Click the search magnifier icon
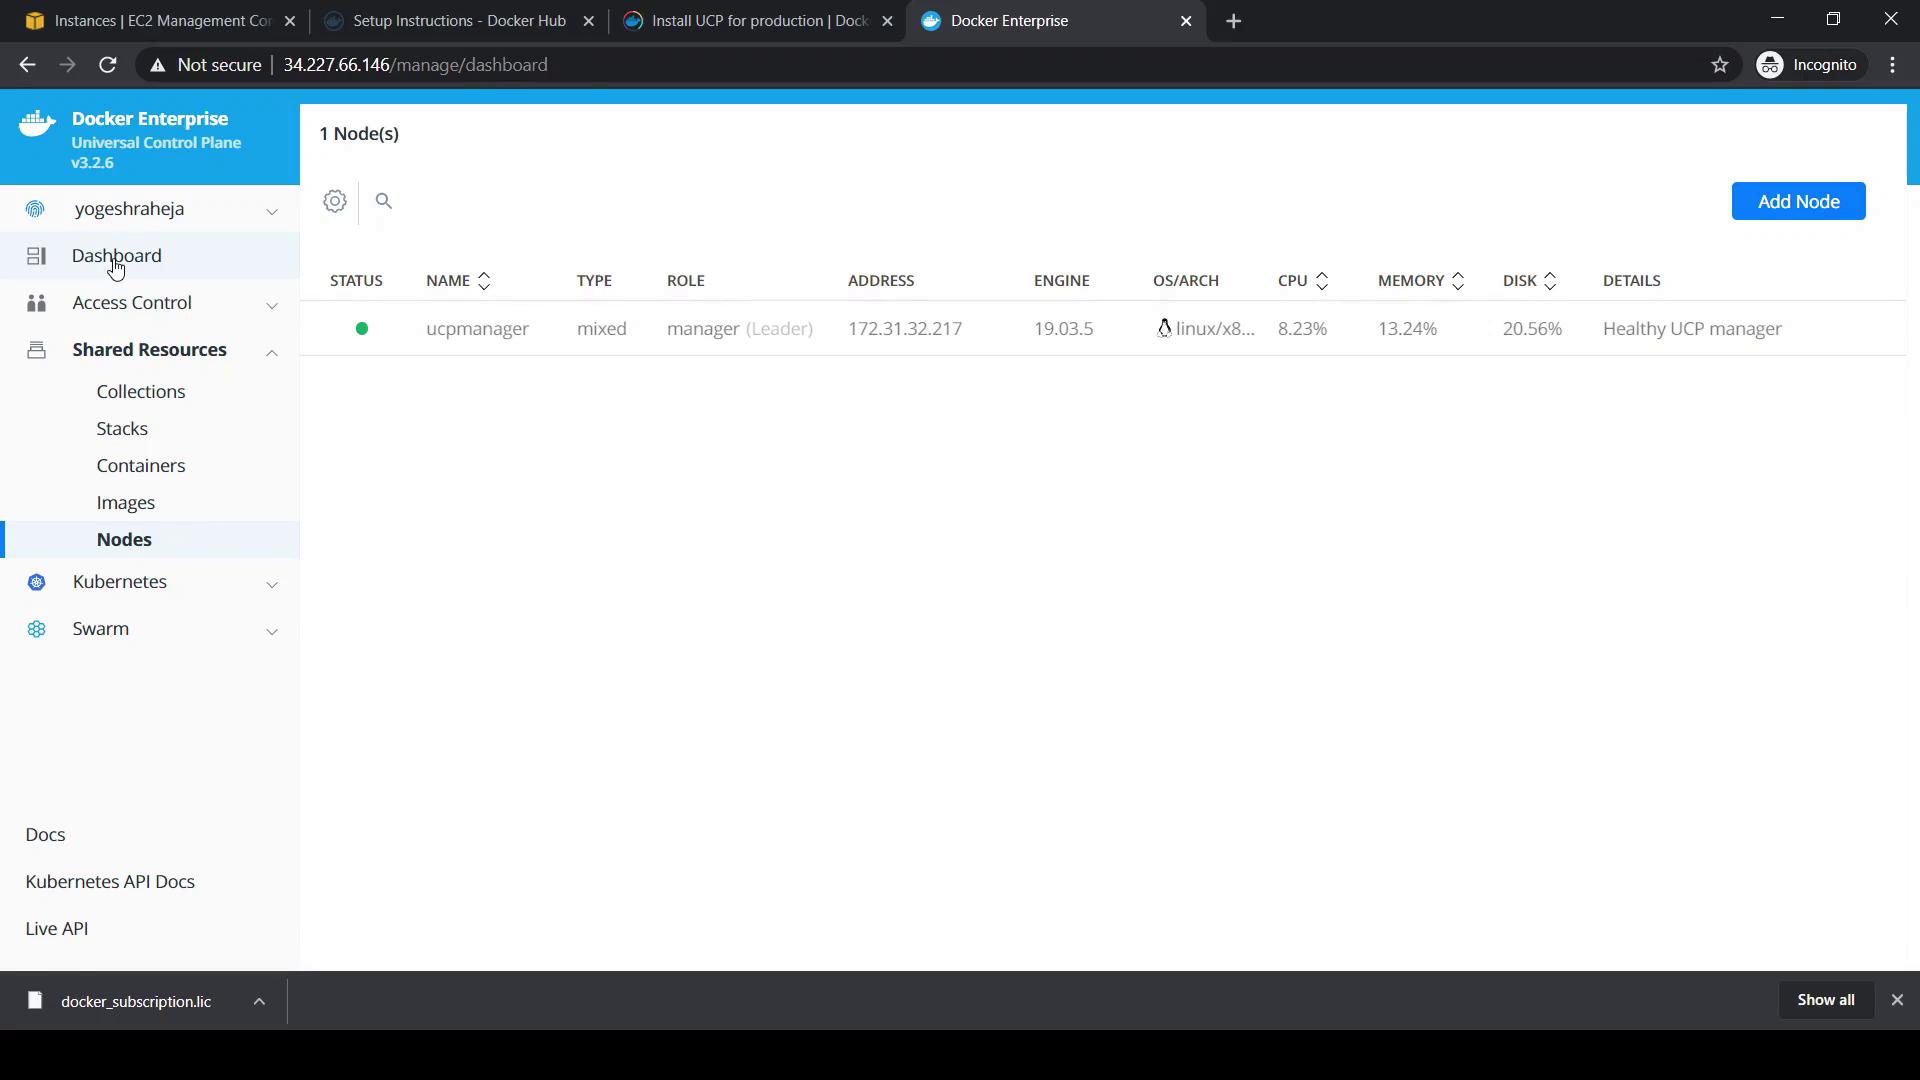 coord(384,201)
